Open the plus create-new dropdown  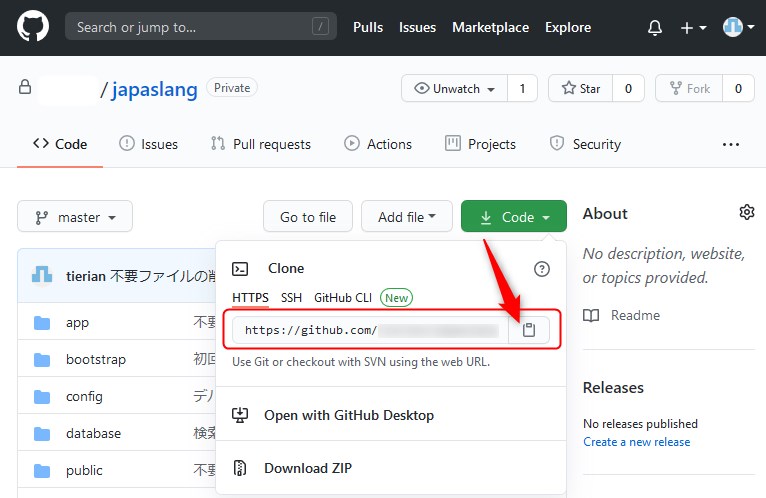(x=693, y=28)
